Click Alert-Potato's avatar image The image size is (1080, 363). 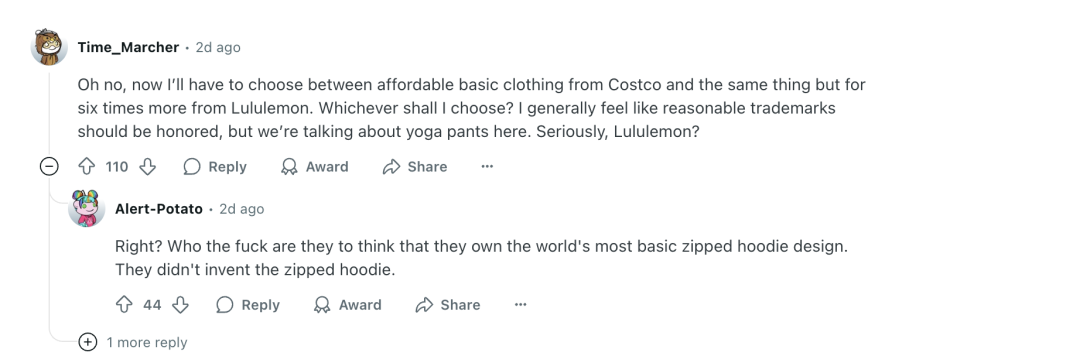pos(86,208)
